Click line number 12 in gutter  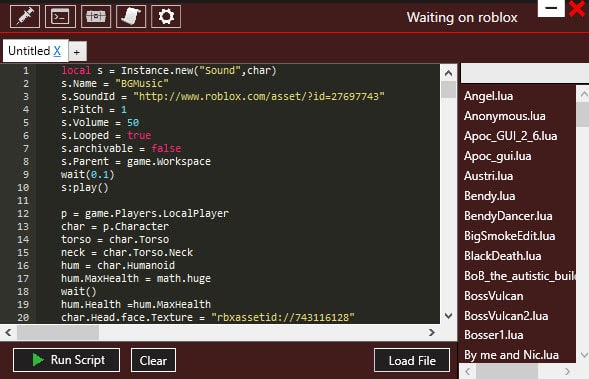(23, 213)
